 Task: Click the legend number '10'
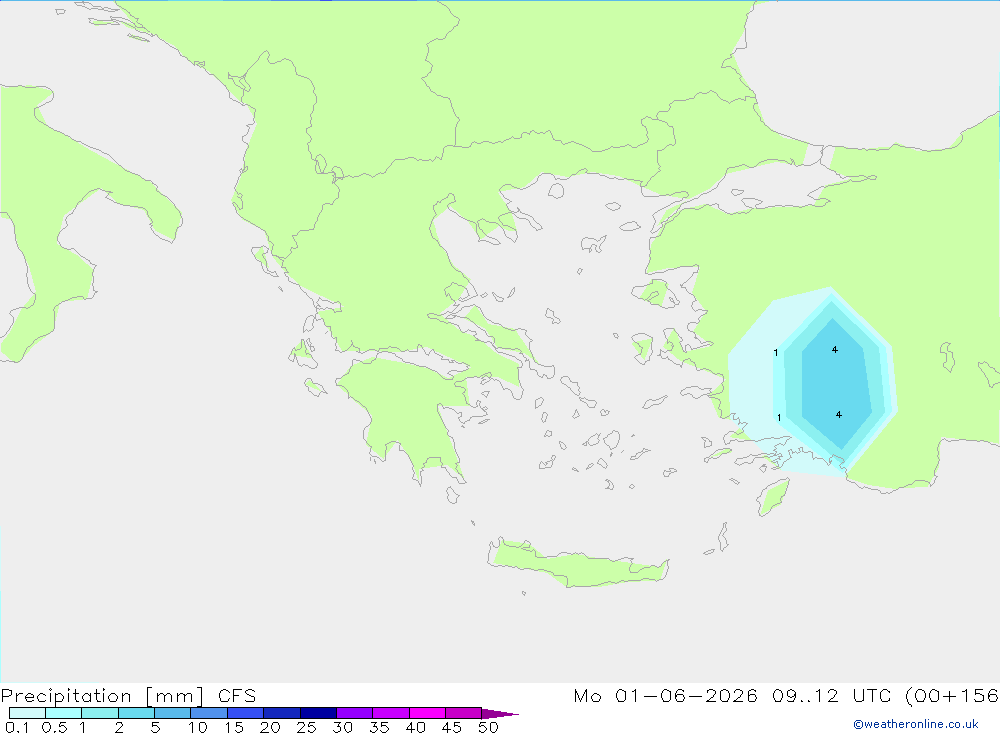point(198,727)
